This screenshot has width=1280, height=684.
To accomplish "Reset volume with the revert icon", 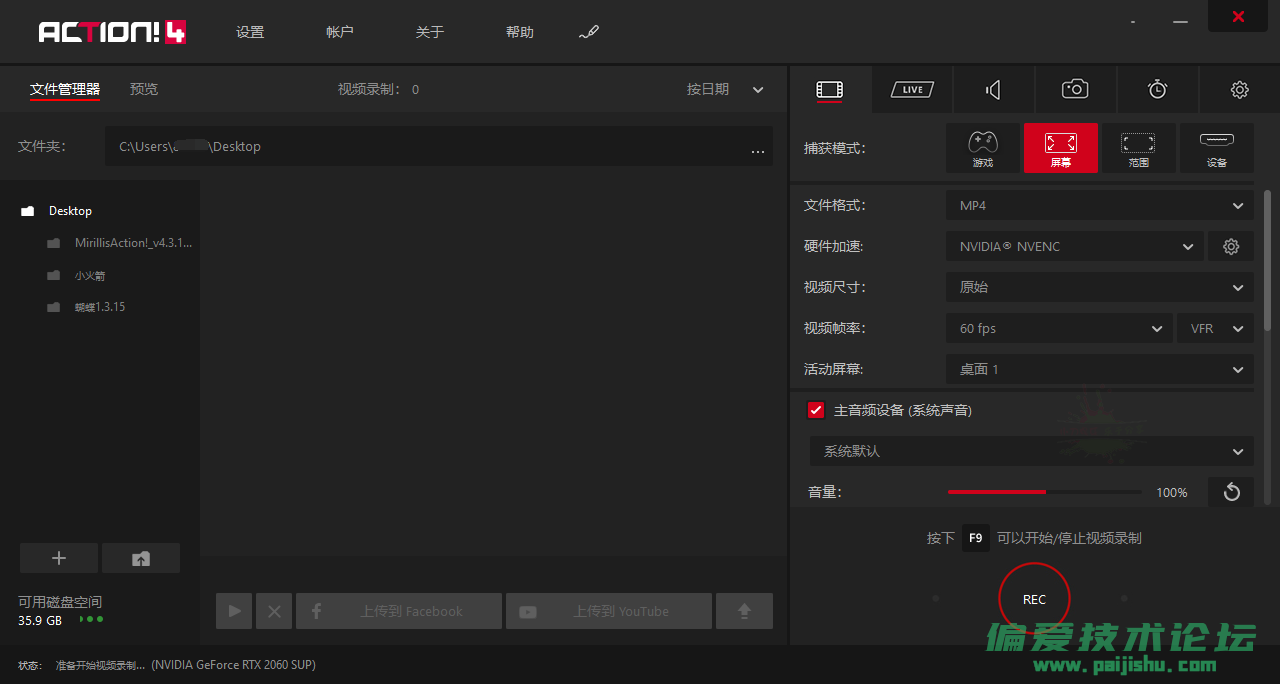I will coord(1231,492).
